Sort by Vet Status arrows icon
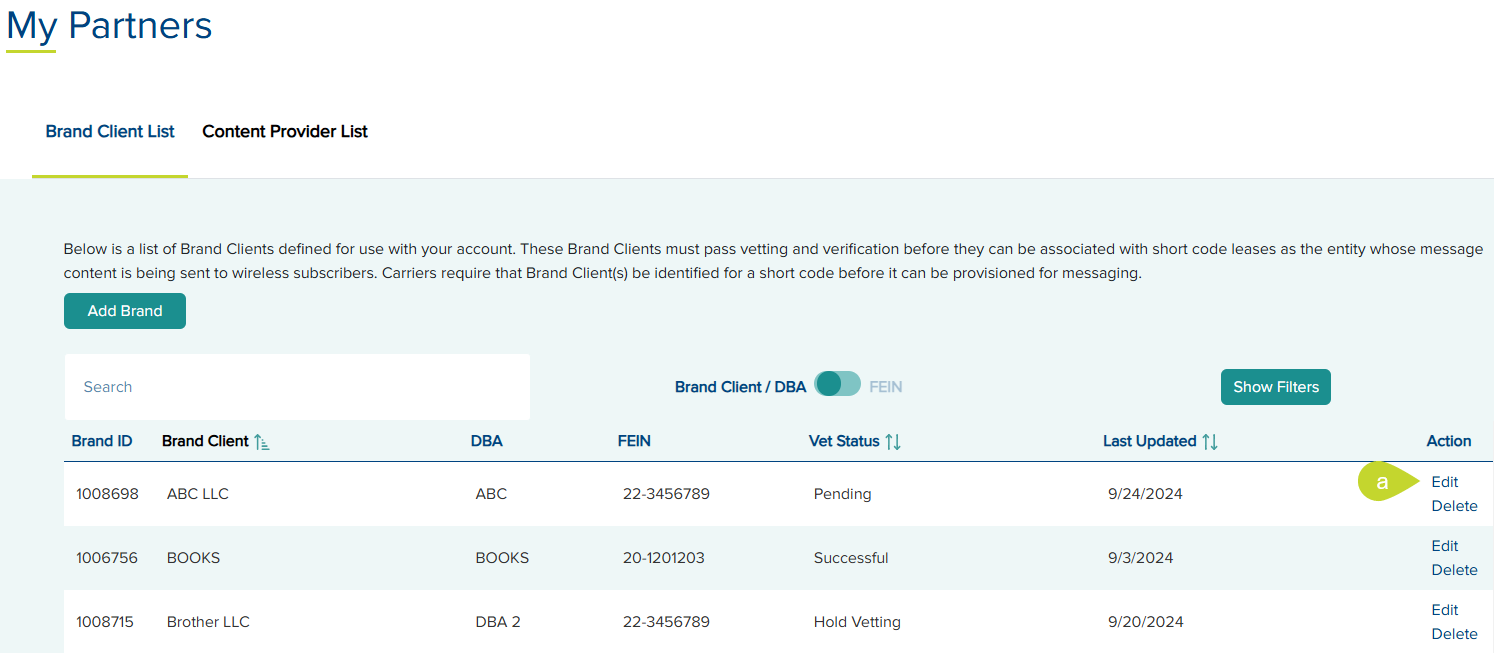This screenshot has height=653, width=1494. pos(893,442)
